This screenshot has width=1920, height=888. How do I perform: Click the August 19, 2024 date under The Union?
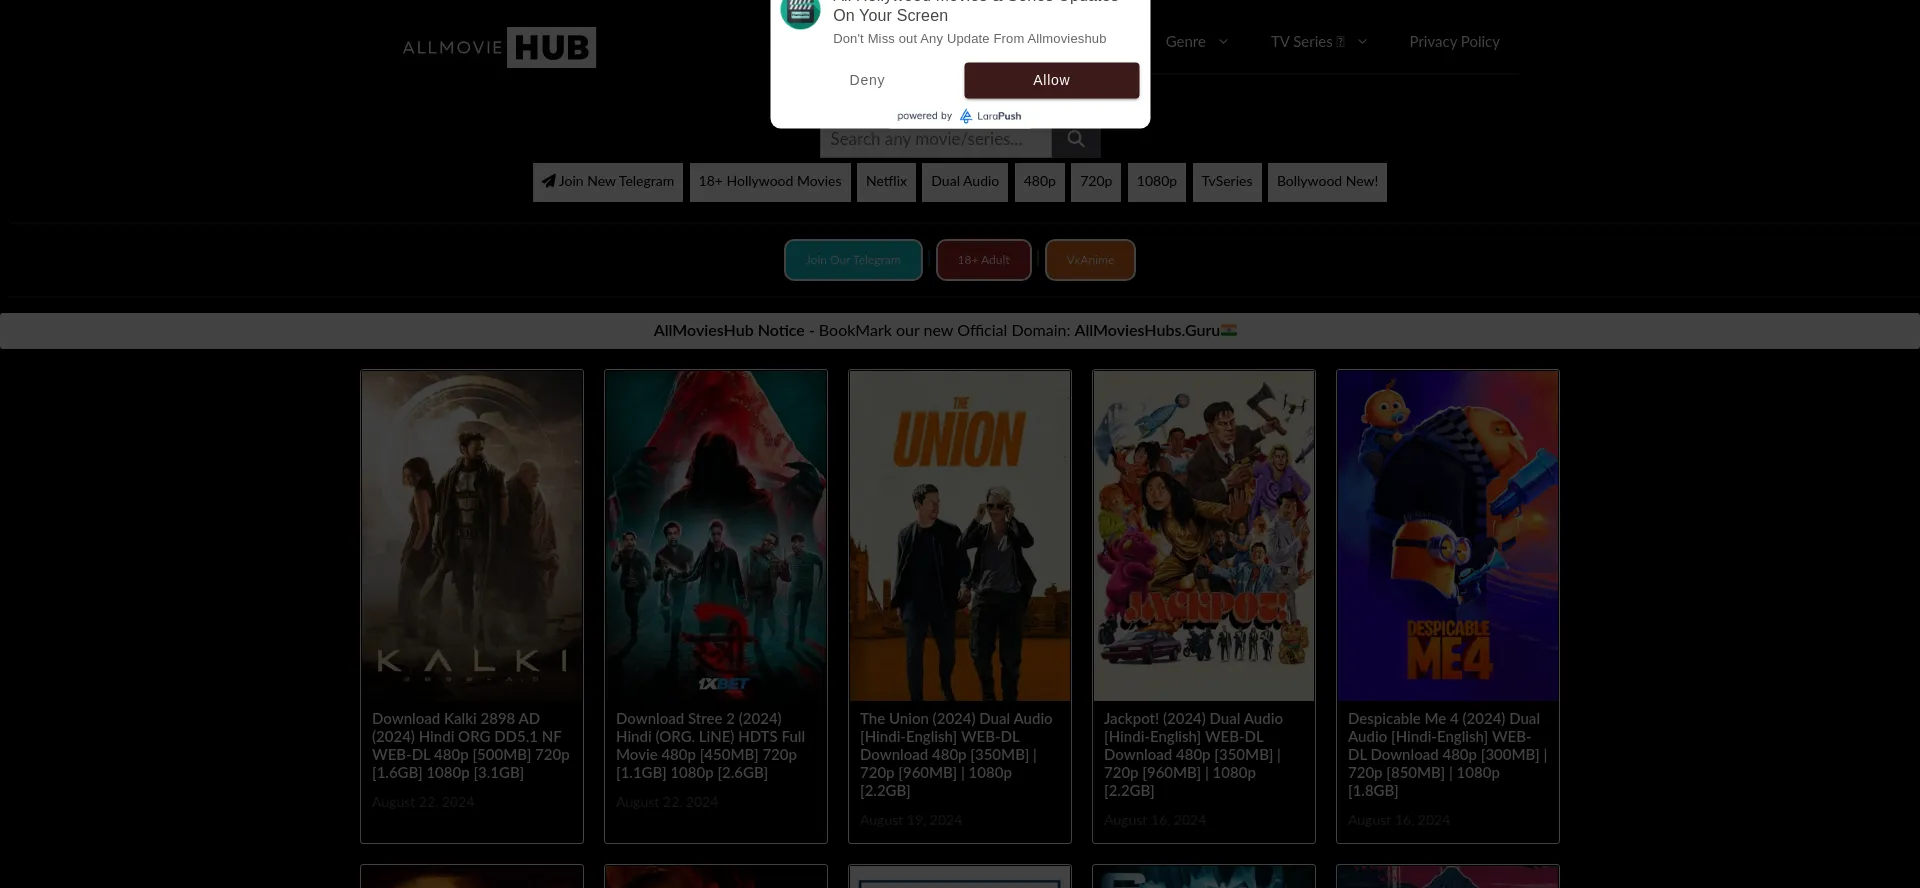click(x=911, y=821)
